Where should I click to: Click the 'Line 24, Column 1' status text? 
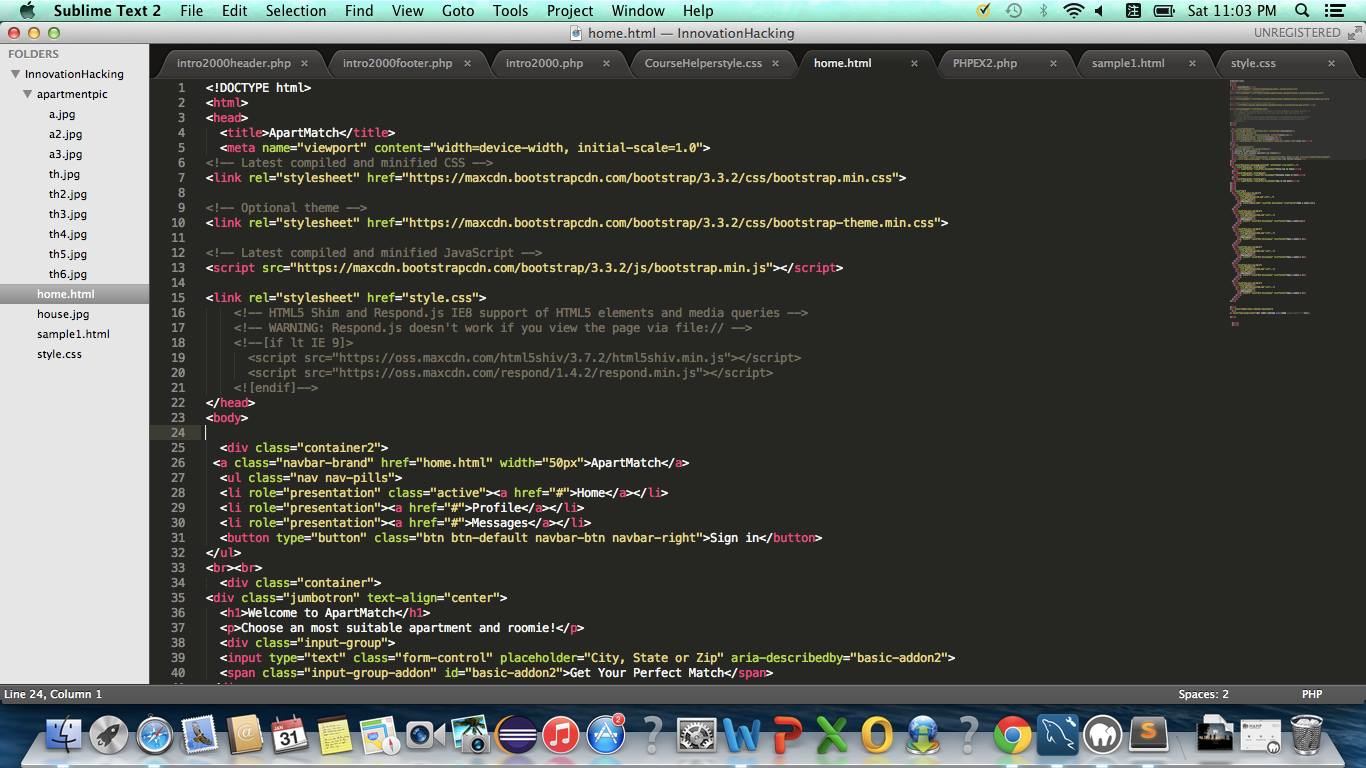(53, 694)
